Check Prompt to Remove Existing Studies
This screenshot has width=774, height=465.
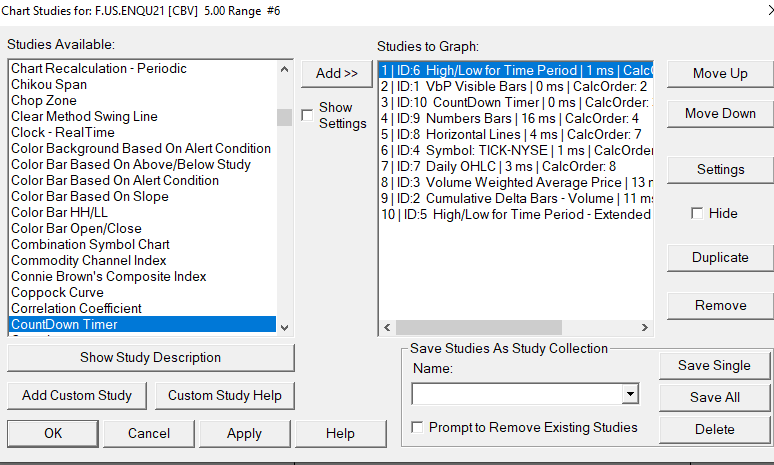(x=418, y=428)
